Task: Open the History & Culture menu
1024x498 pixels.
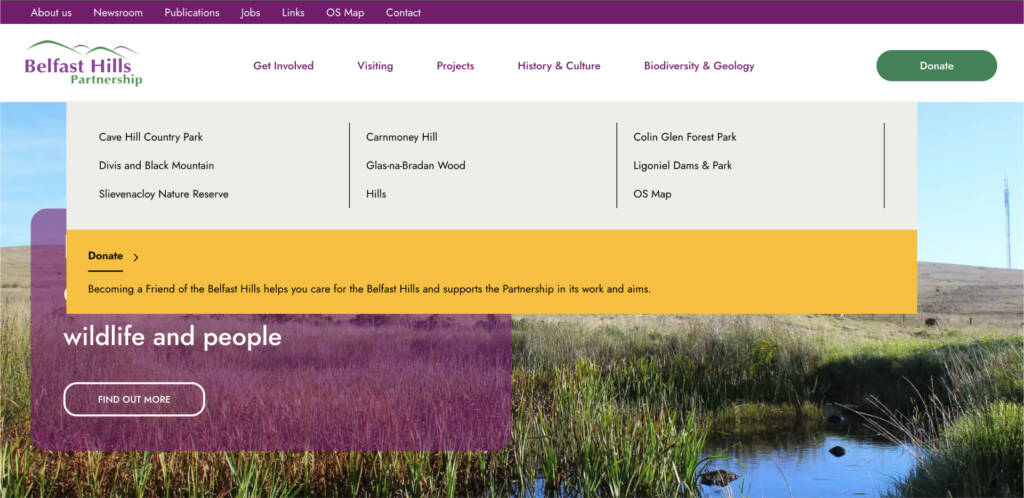Action: coord(559,66)
